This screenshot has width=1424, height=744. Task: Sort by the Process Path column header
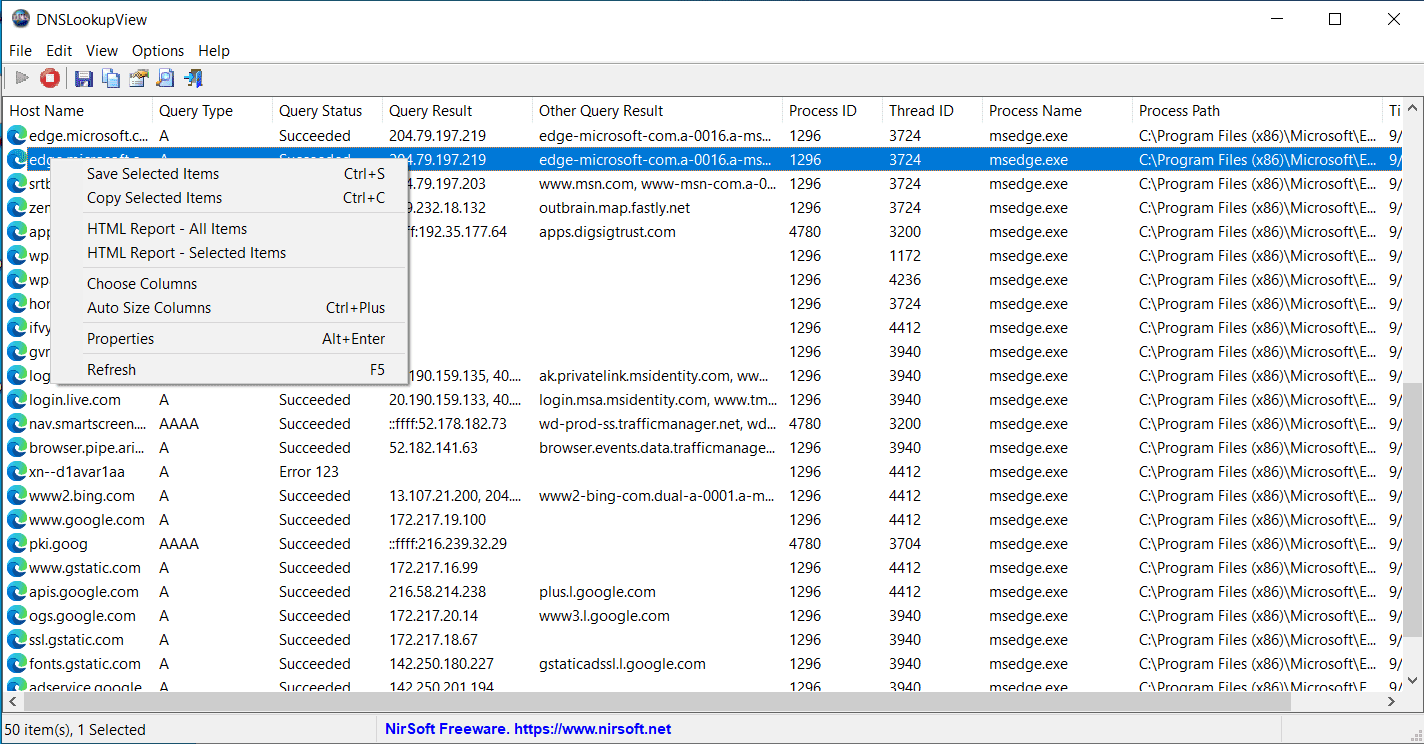pyautogui.click(x=1257, y=111)
